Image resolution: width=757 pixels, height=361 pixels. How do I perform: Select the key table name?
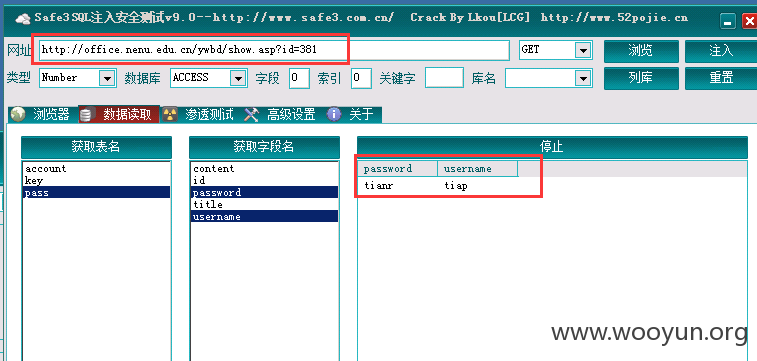(97, 180)
